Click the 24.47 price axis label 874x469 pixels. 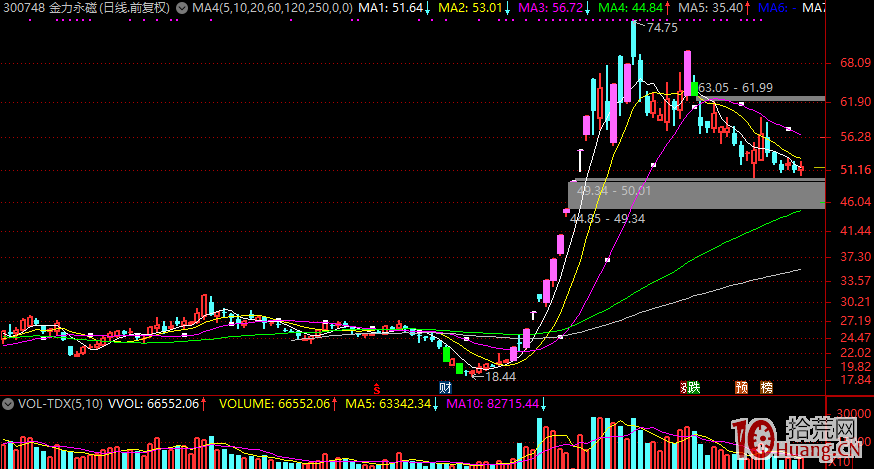point(856,338)
